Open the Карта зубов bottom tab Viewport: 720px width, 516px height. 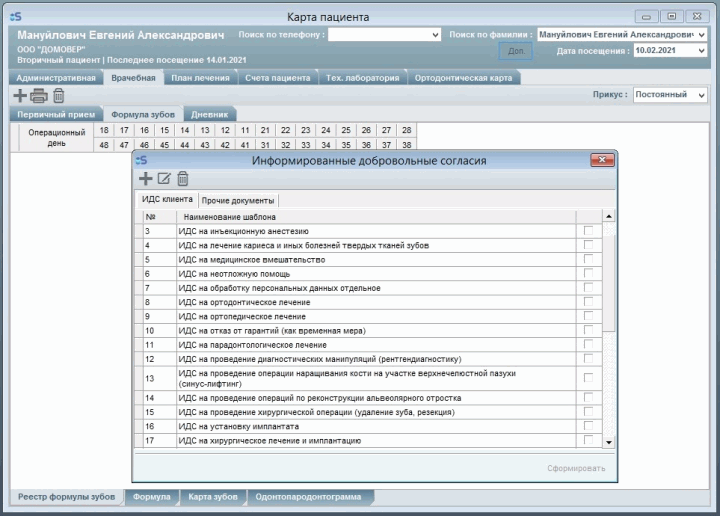(213, 497)
